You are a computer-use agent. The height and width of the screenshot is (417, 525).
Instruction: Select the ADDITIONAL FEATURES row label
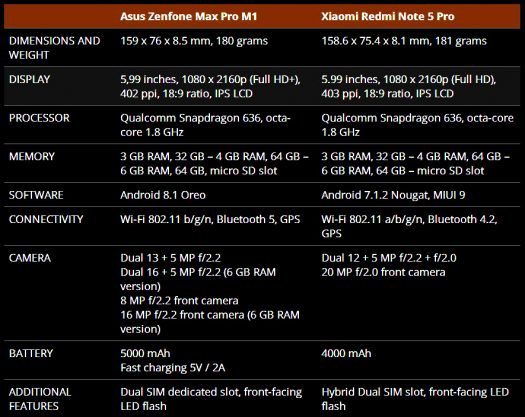(x=40, y=399)
